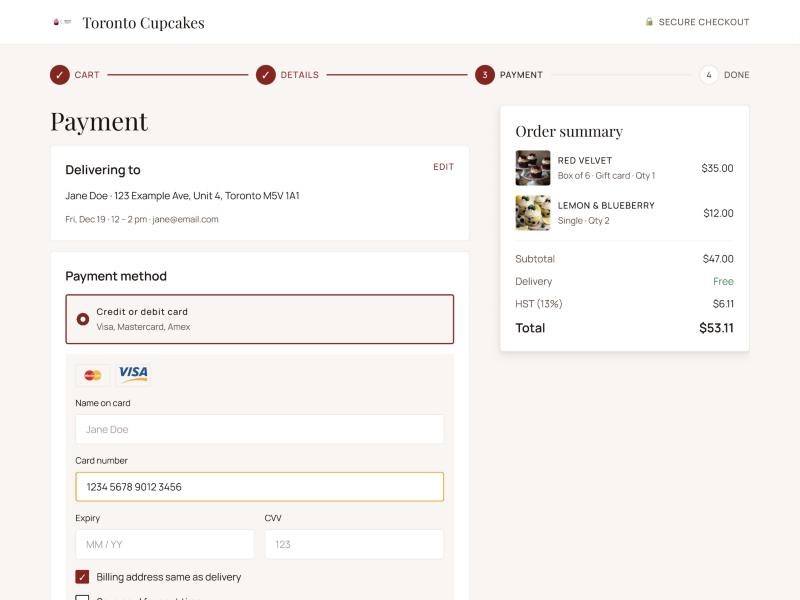Open the Red Velvet product thumbnail

click(x=533, y=168)
